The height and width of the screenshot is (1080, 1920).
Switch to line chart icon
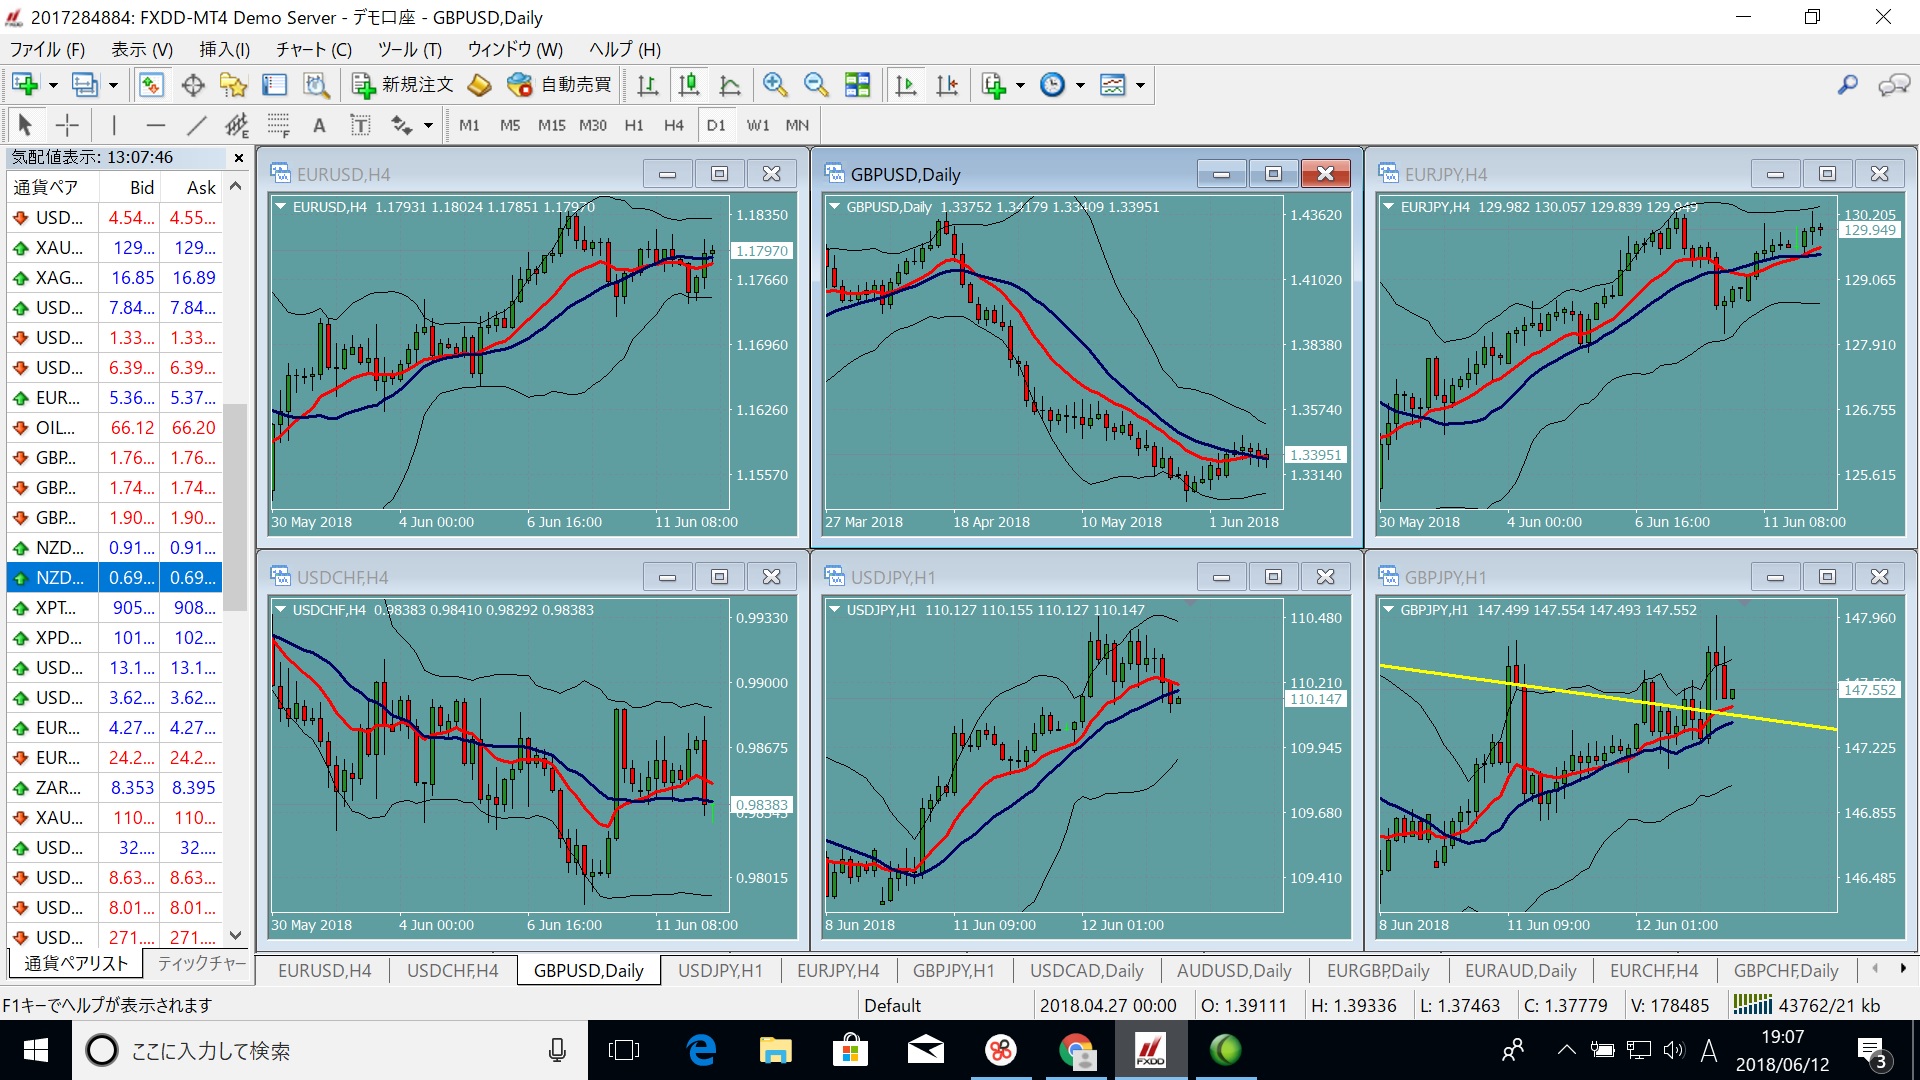tap(730, 85)
